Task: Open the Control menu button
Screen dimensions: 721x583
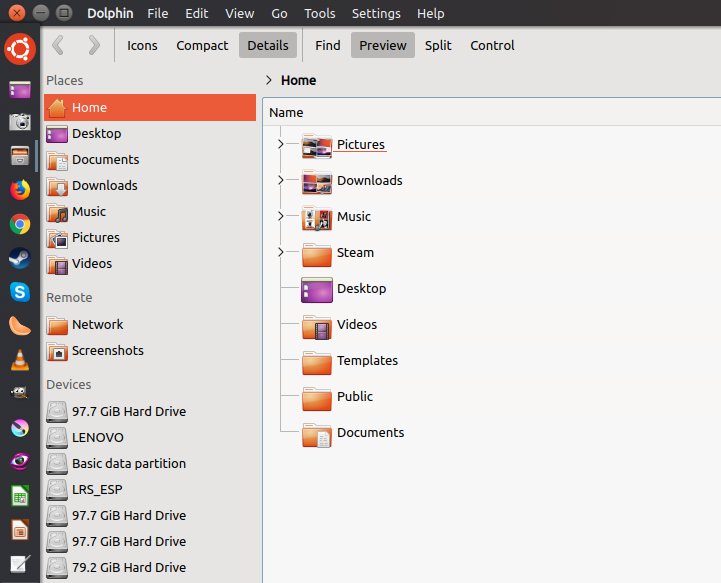Action: pos(492,46)
